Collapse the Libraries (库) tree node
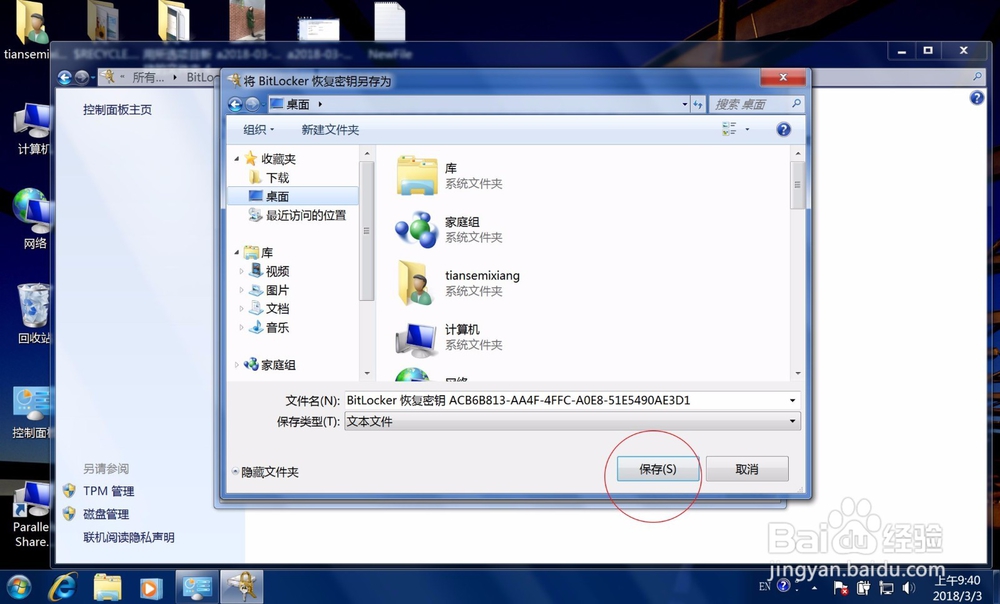1000x604 pixels. [237, 252]
